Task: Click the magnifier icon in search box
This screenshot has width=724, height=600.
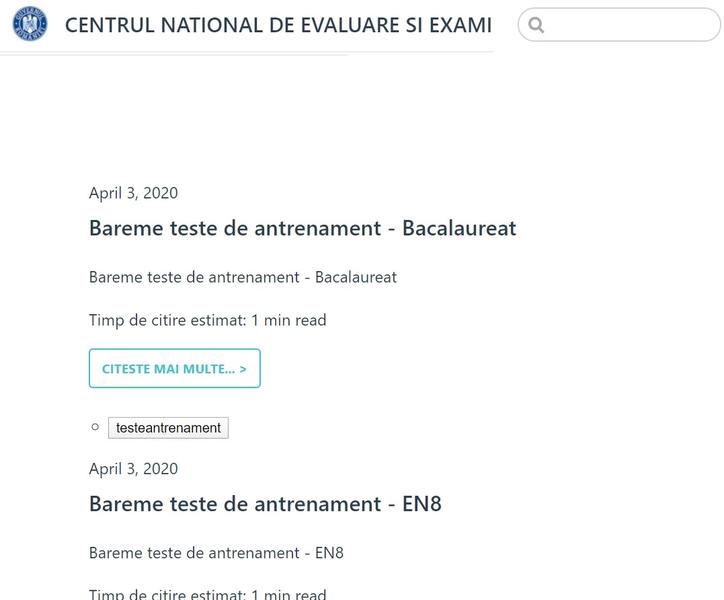Action: click(x=536, y=25)
